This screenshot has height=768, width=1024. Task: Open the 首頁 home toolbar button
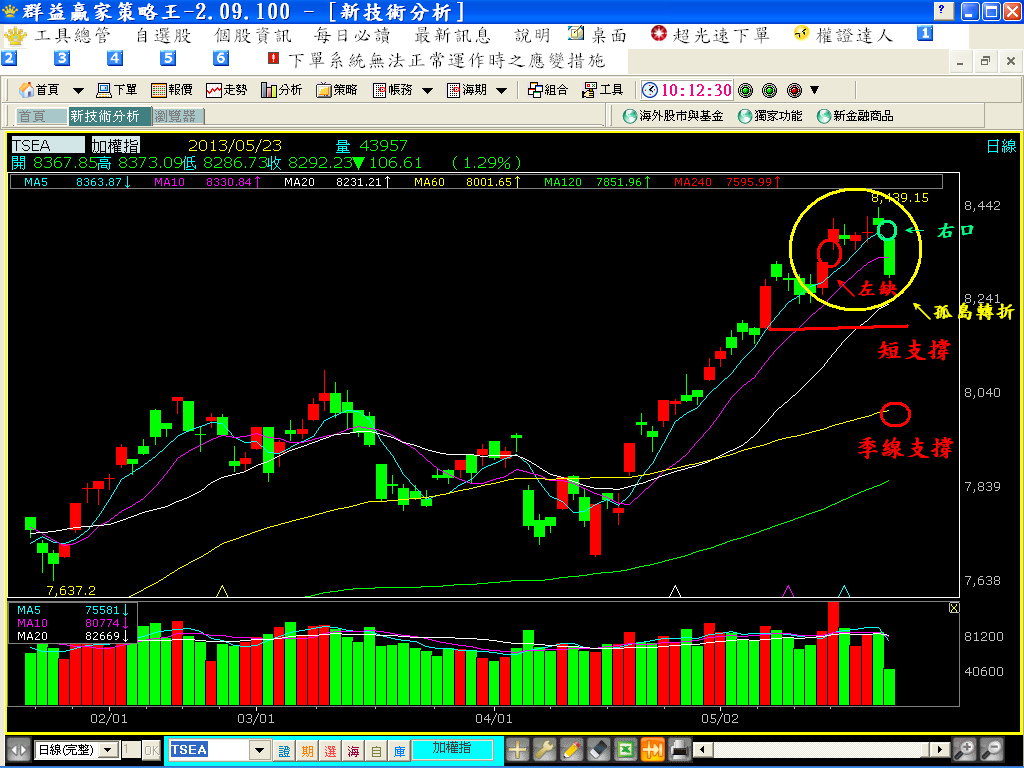point(39,90)
